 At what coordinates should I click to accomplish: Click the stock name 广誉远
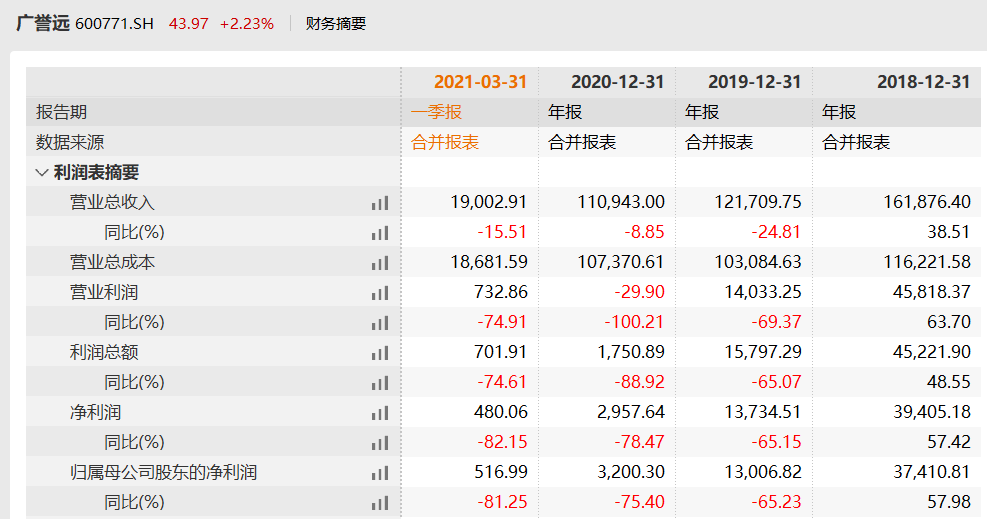(x=43, y=23)
